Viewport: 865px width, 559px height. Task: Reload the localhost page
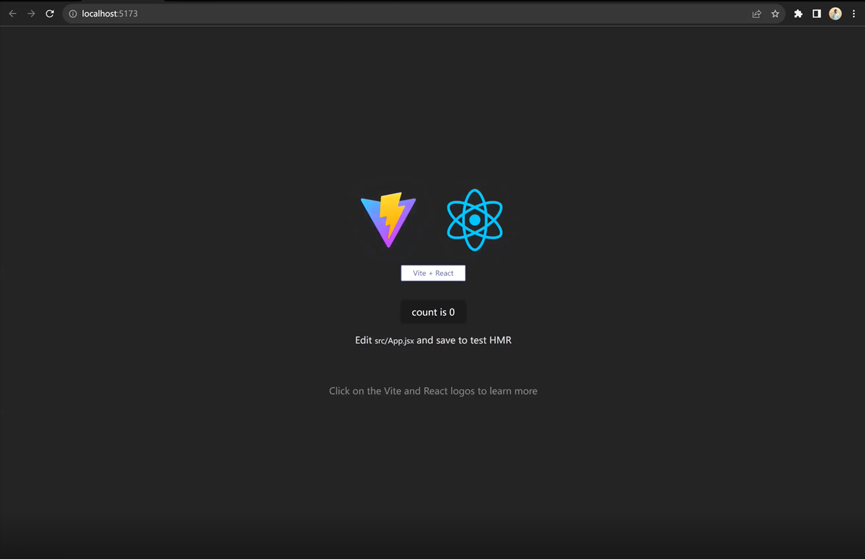point(50,14)
